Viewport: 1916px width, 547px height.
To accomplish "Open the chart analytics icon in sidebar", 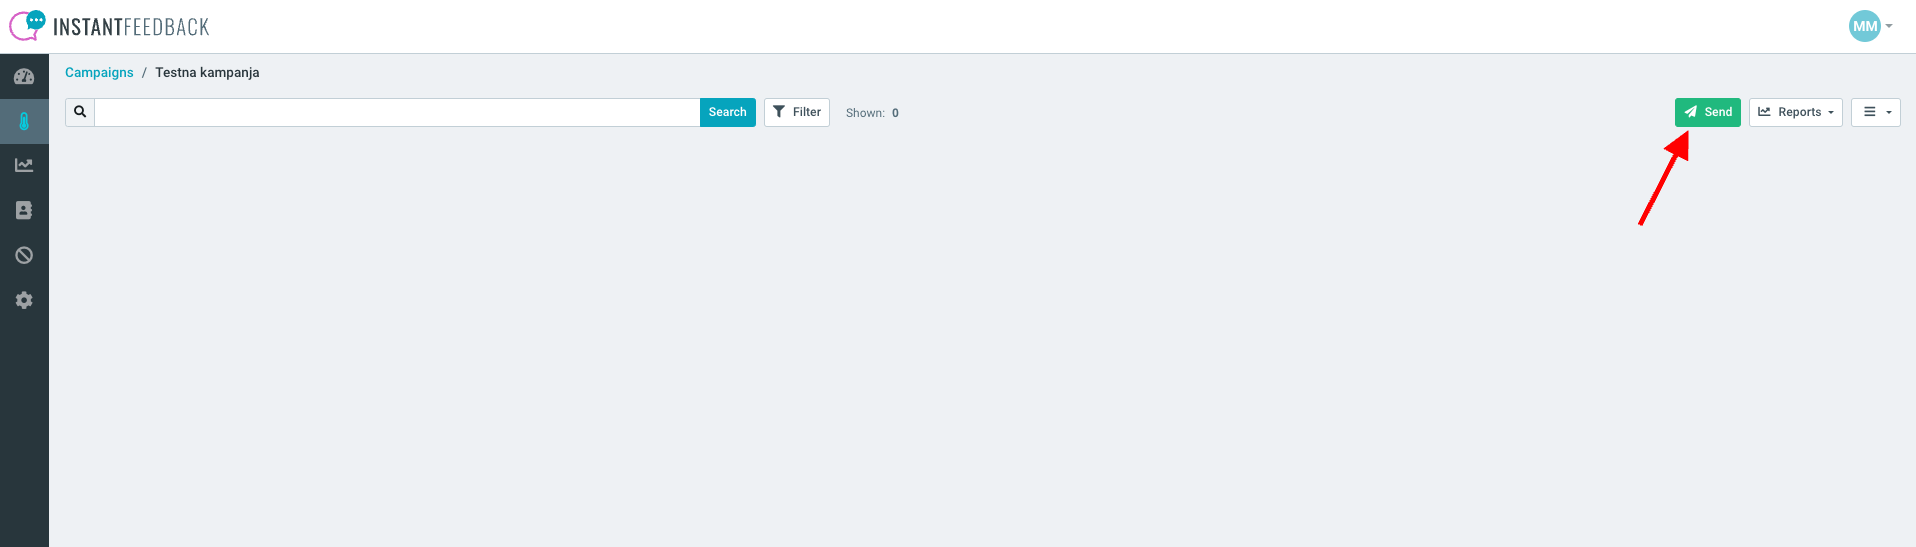I will 24,166.
